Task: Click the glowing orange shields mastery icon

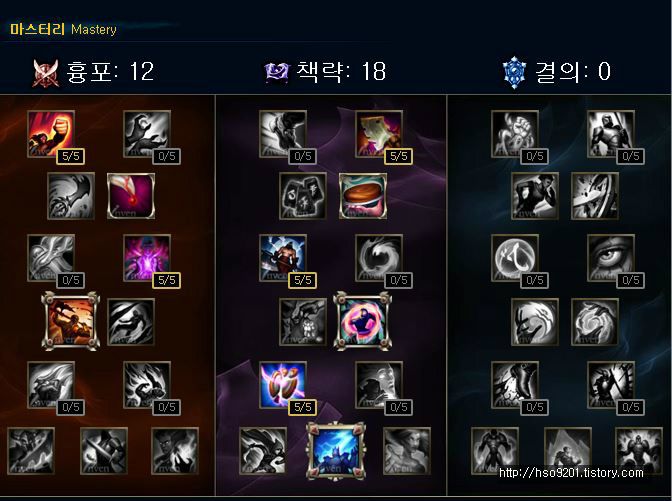Action: 283,385
